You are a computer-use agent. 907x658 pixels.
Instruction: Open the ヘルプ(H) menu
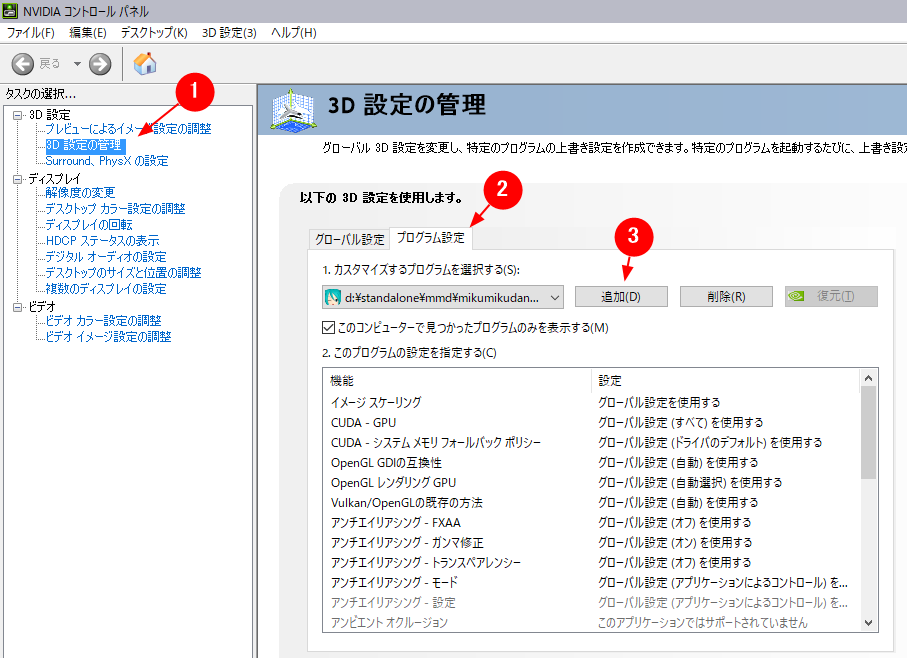[x=294, y=33]
